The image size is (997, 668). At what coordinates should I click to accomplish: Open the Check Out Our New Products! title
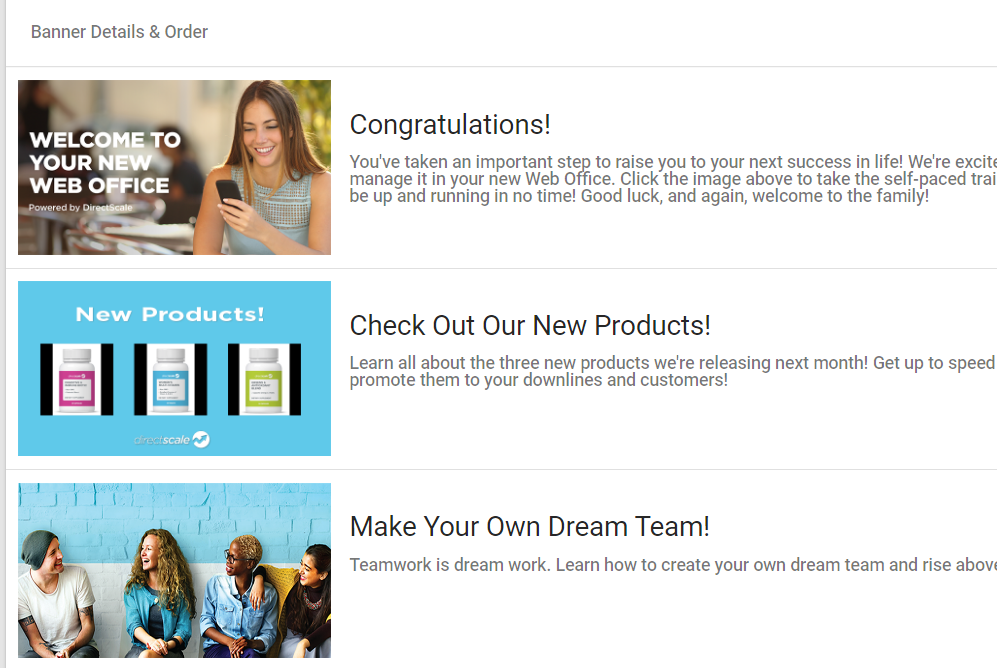tap(530, 326)
